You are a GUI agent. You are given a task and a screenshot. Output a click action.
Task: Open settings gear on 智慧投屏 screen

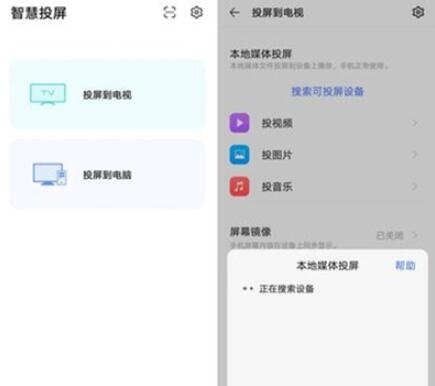click(x=196, y=13)
